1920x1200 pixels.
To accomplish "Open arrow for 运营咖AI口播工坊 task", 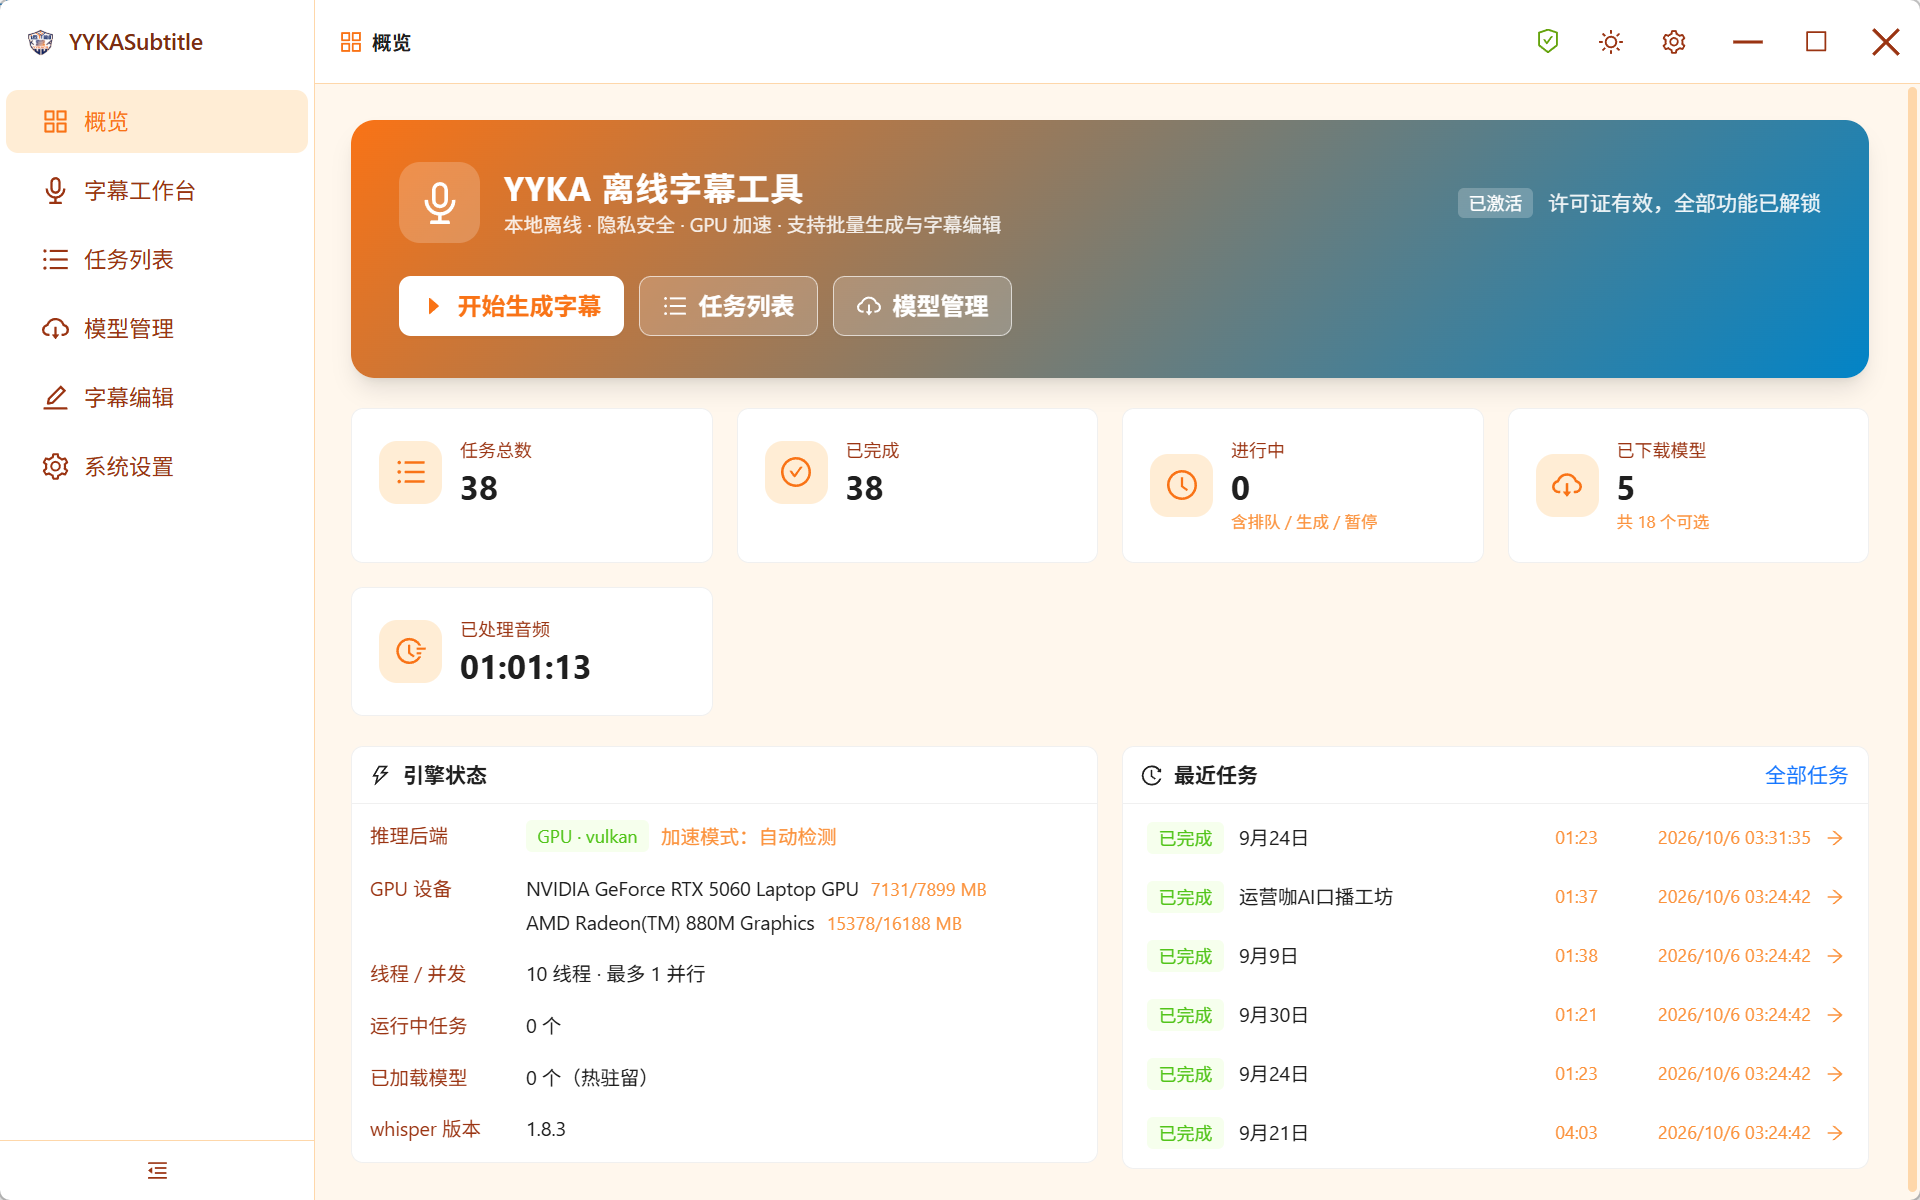I will point(1835,897).
